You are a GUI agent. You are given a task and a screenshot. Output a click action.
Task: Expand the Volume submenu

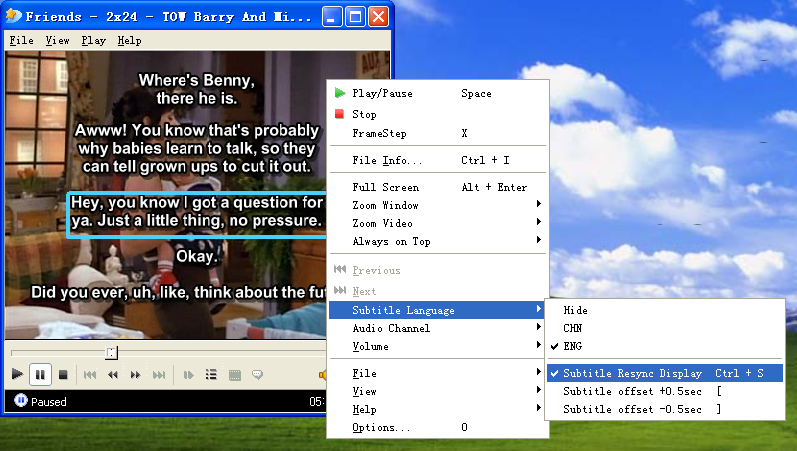(x=438, y=346)
